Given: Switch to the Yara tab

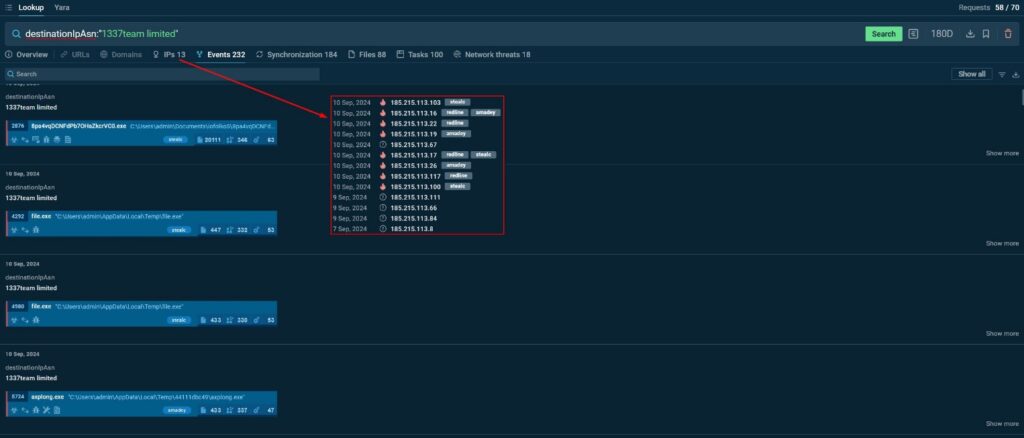Looking at the screenshot, I should click(x=62, y=8).
